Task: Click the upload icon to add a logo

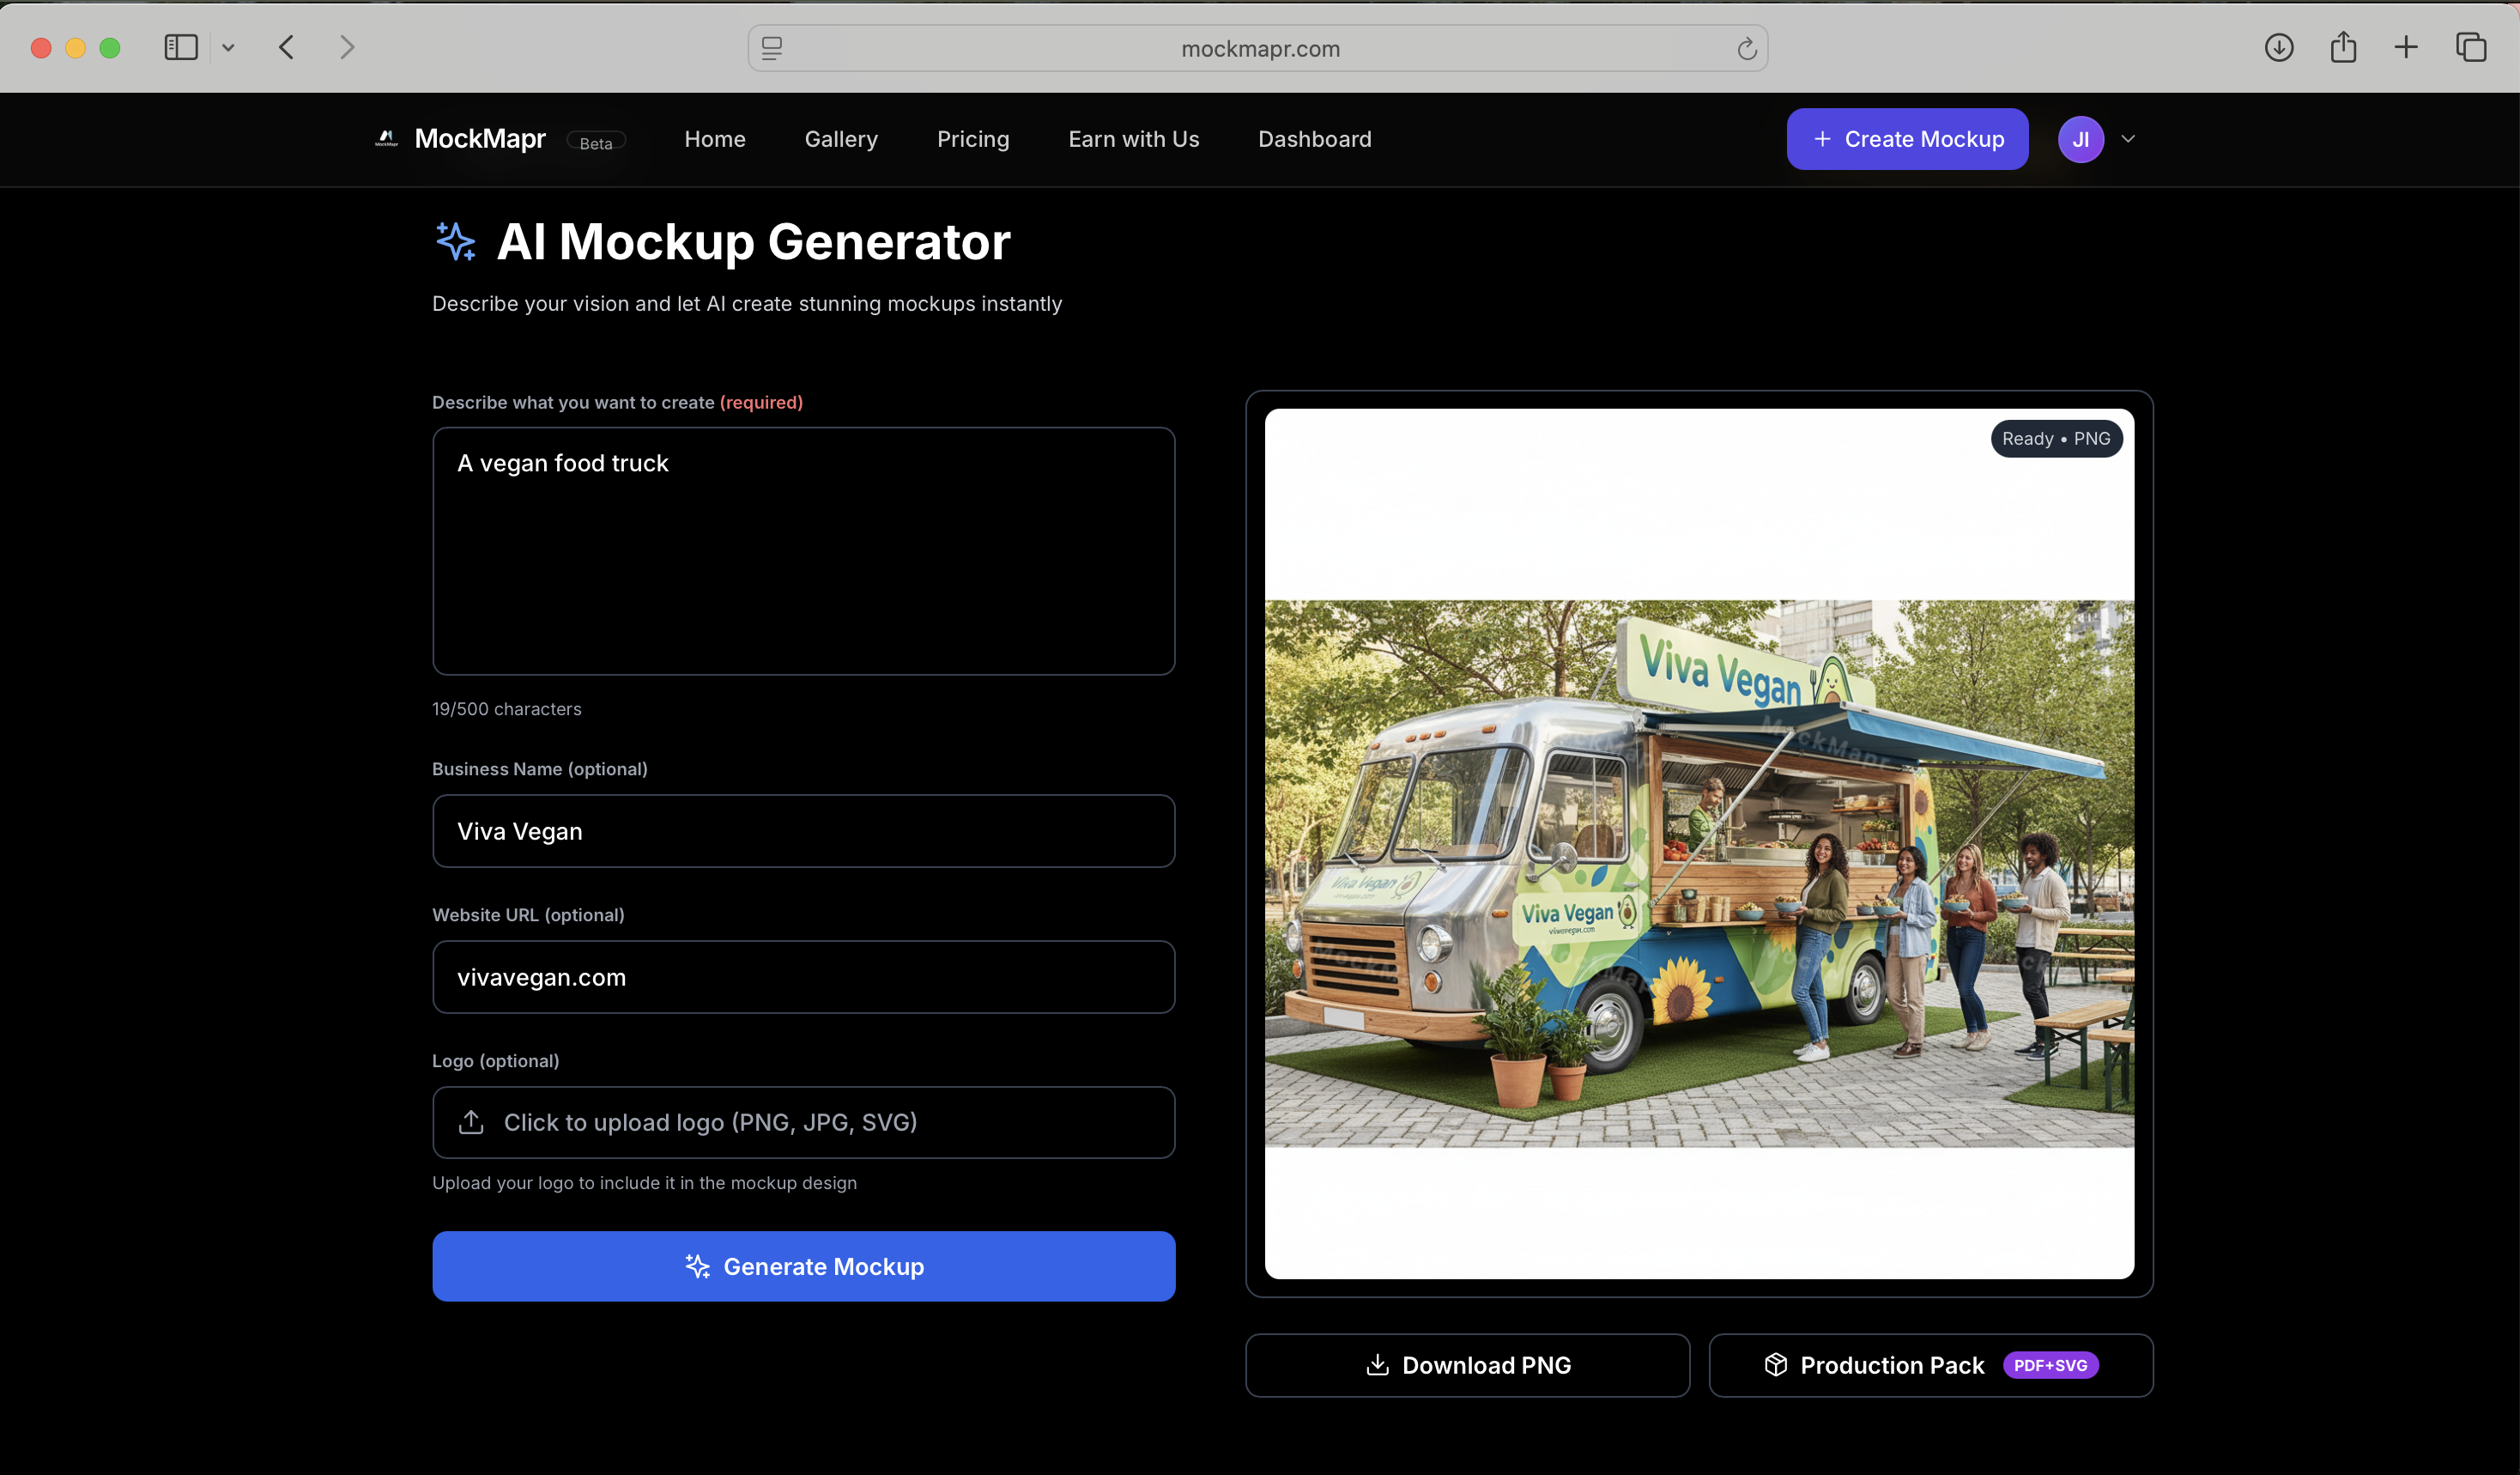Action: (x=471, y=1122)
